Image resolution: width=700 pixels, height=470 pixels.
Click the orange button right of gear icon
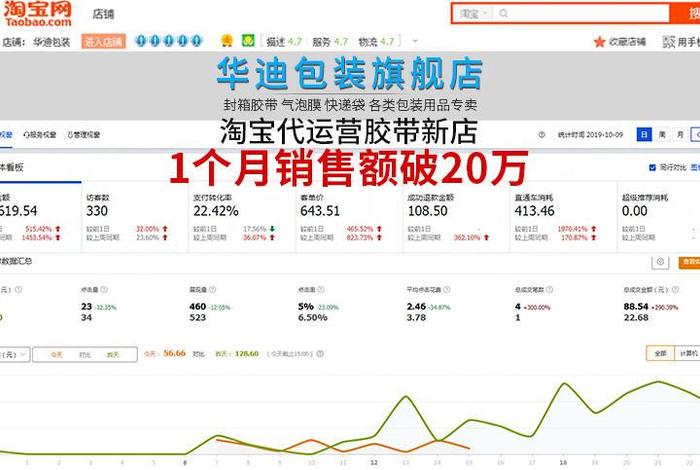tap(689, 262)
